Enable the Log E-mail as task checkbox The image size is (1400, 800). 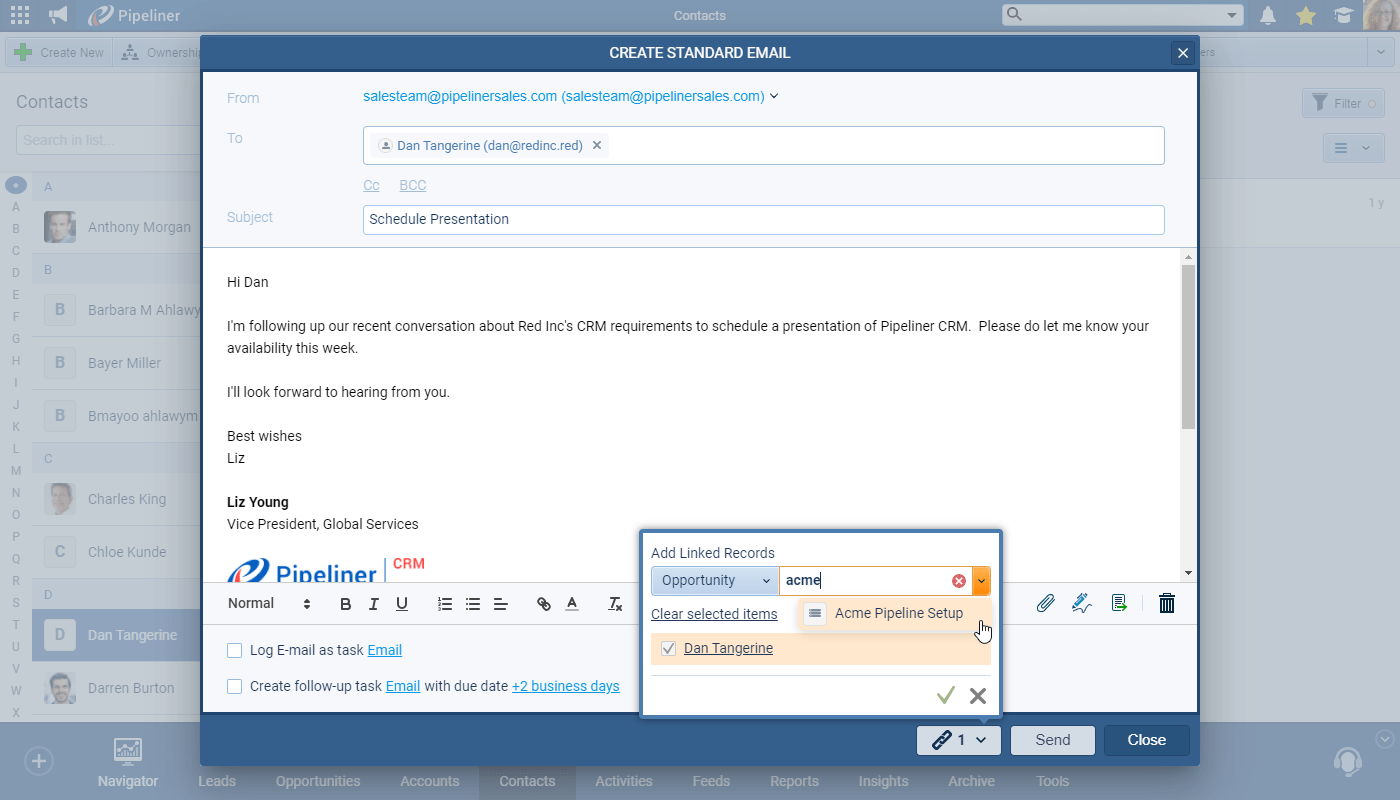tap(234, 650)
